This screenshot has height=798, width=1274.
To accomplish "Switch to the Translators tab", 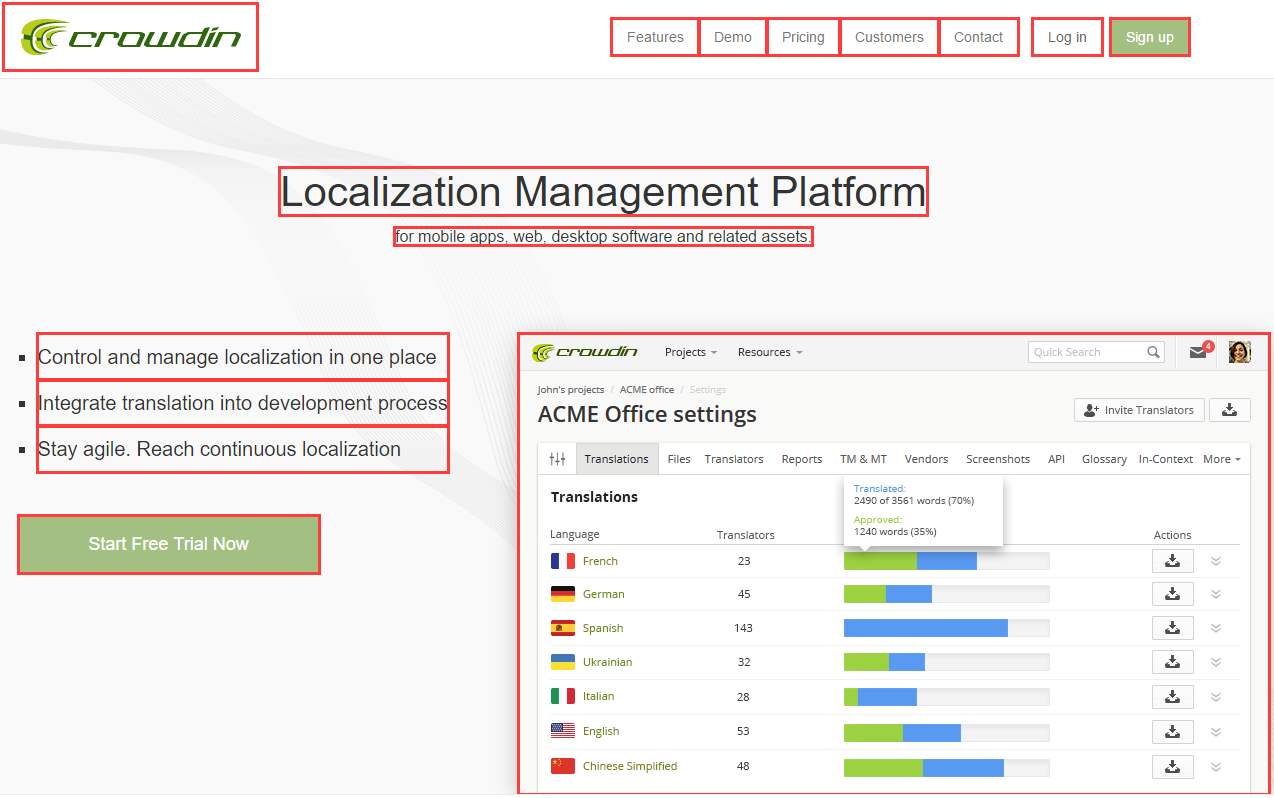I will [x=734, y=459].
